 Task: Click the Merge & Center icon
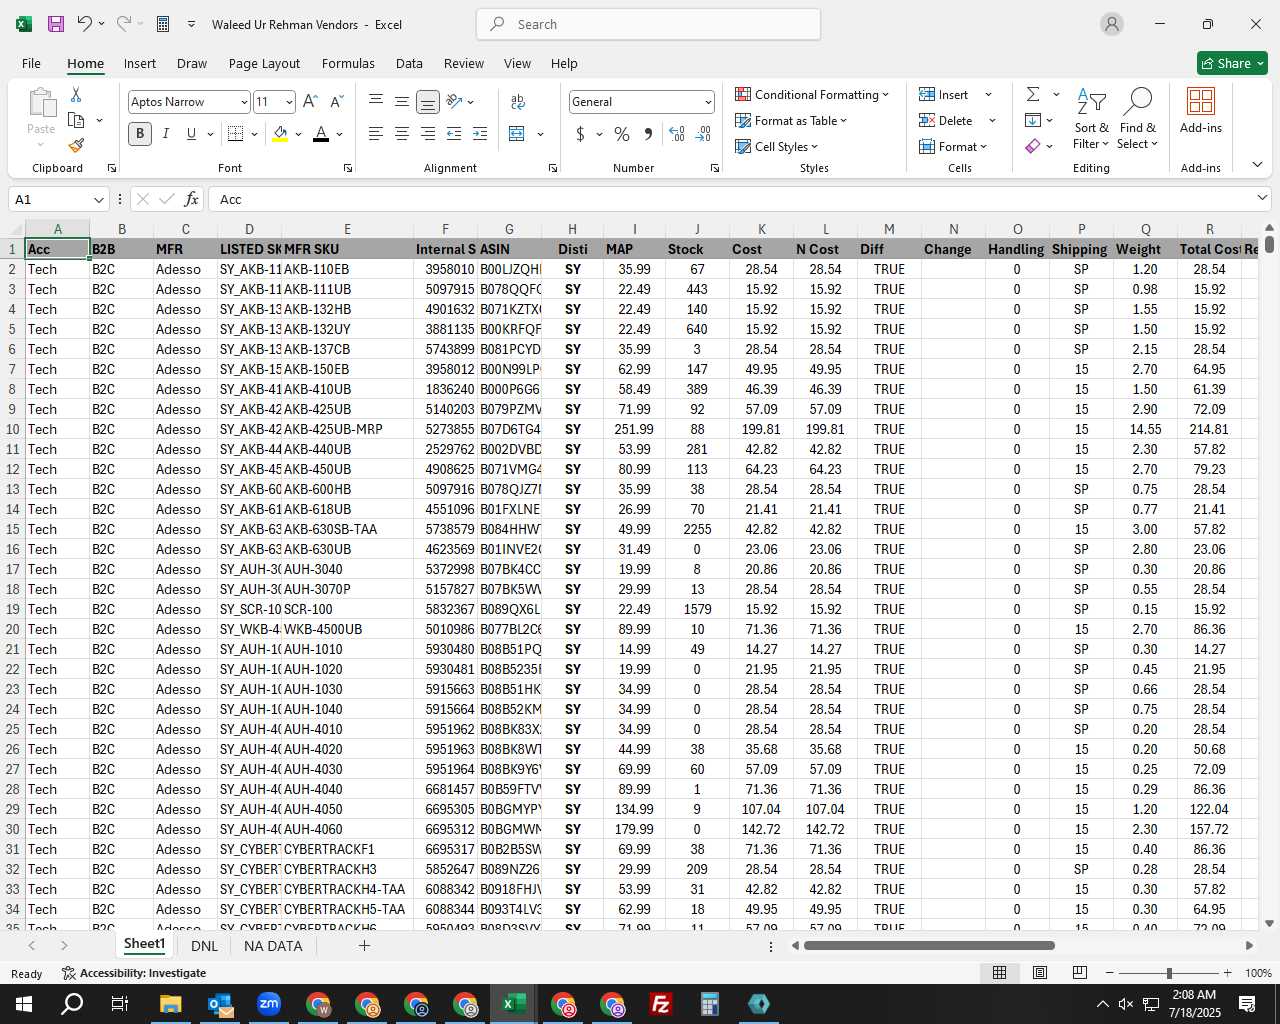(517, 133)
